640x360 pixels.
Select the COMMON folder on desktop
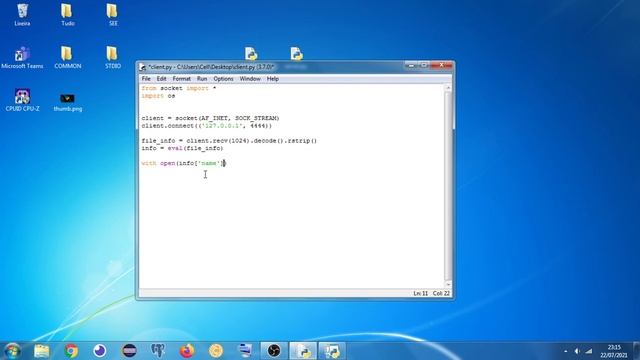pos(67,58)
